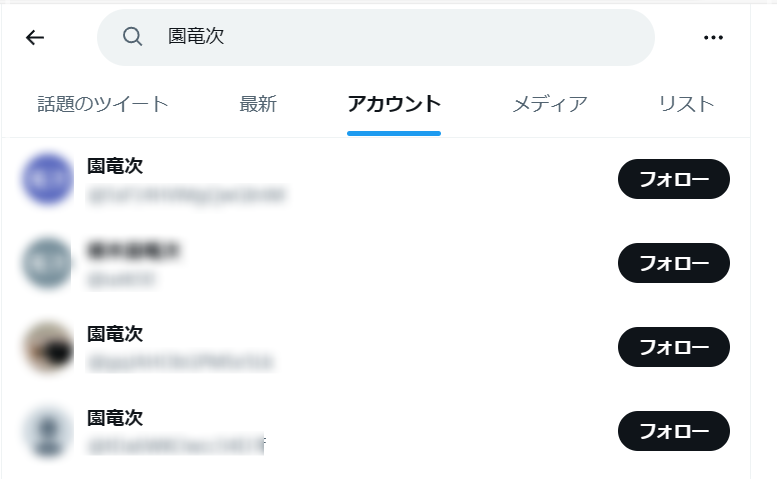Follow the third listed account
Image resolution: width=777 pixels, height=479 pixels.
(673, 347)
